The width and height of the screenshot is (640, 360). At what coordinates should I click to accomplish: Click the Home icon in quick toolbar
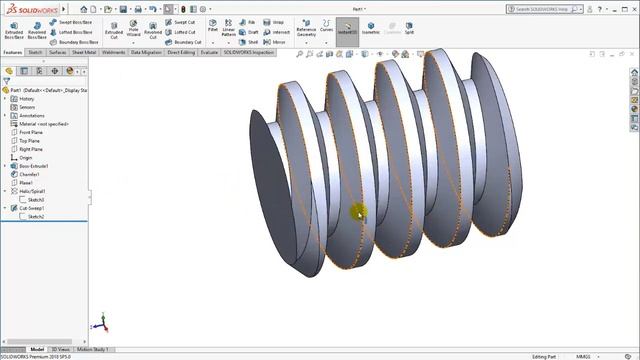coord(84,9)
